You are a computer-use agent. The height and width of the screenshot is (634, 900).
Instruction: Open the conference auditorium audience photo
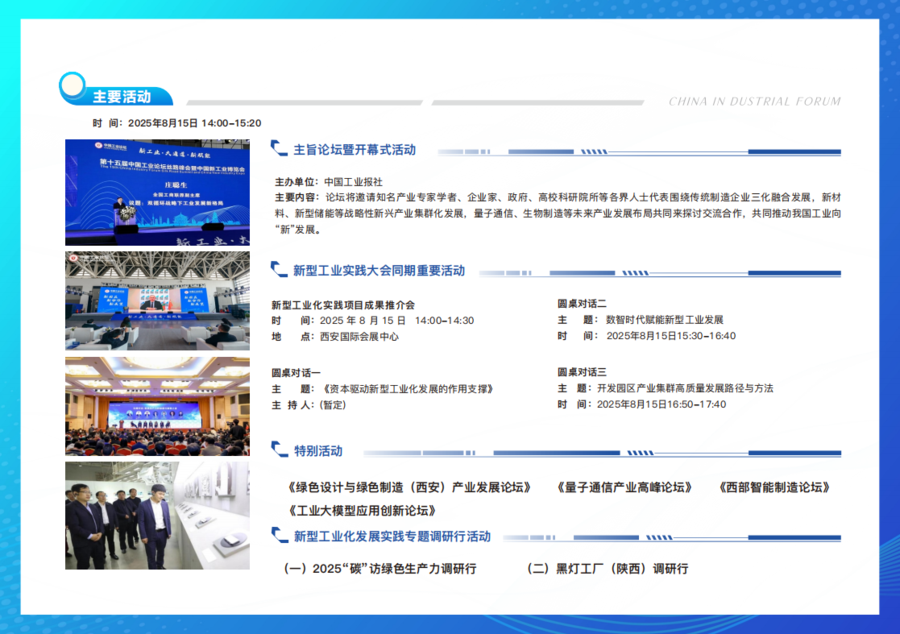[157, 406]
